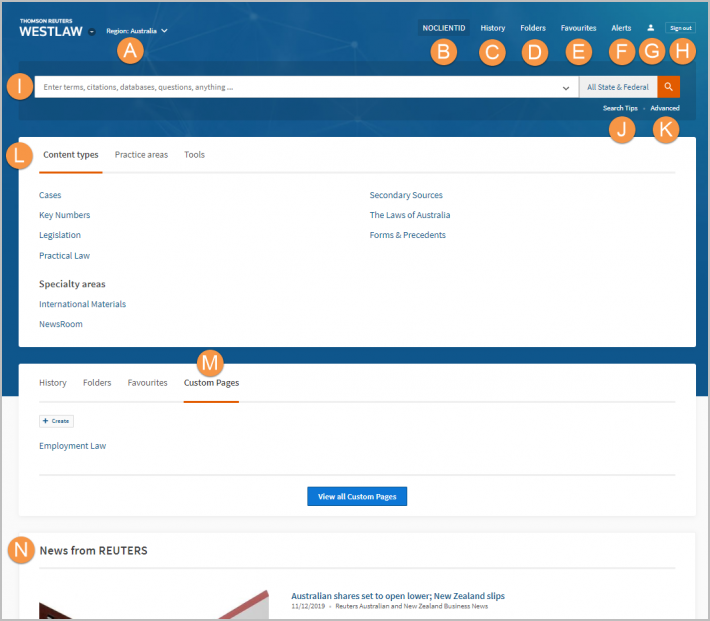Open the Employment Law custom page
710x621 pixels.
(x=72, y=446)
